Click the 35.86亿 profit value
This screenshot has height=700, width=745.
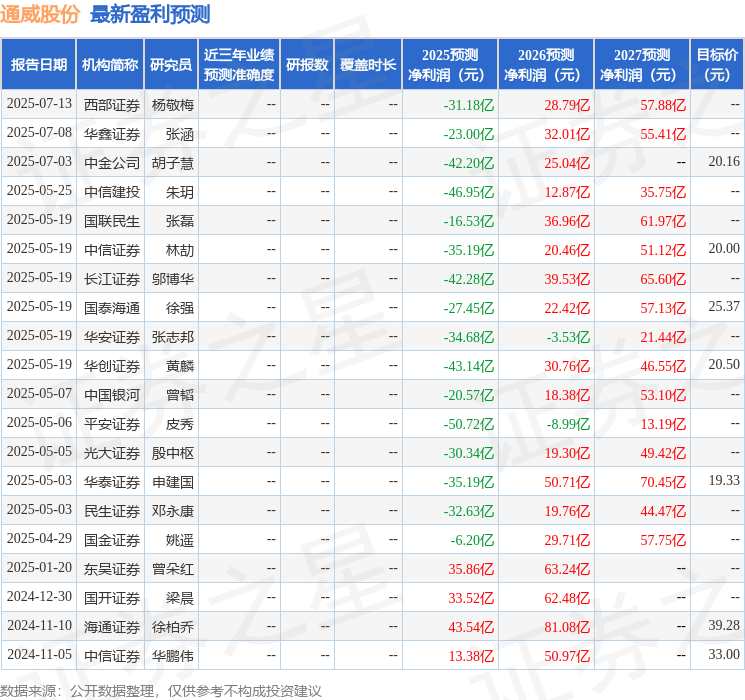471,569
